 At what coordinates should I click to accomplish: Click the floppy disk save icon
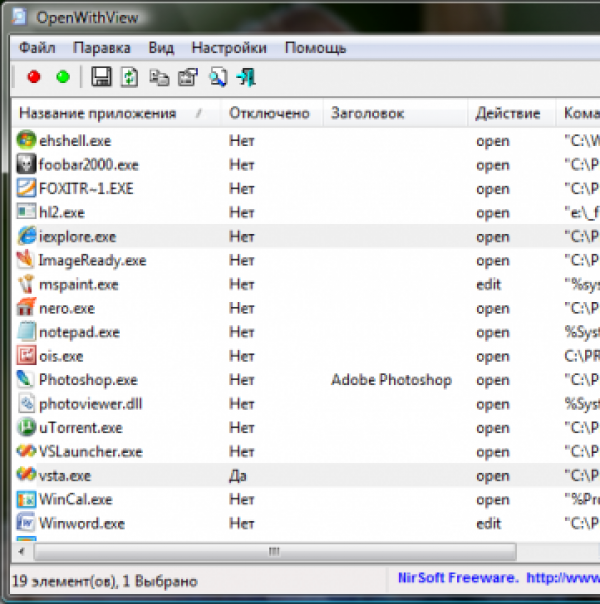click(100, 77)
